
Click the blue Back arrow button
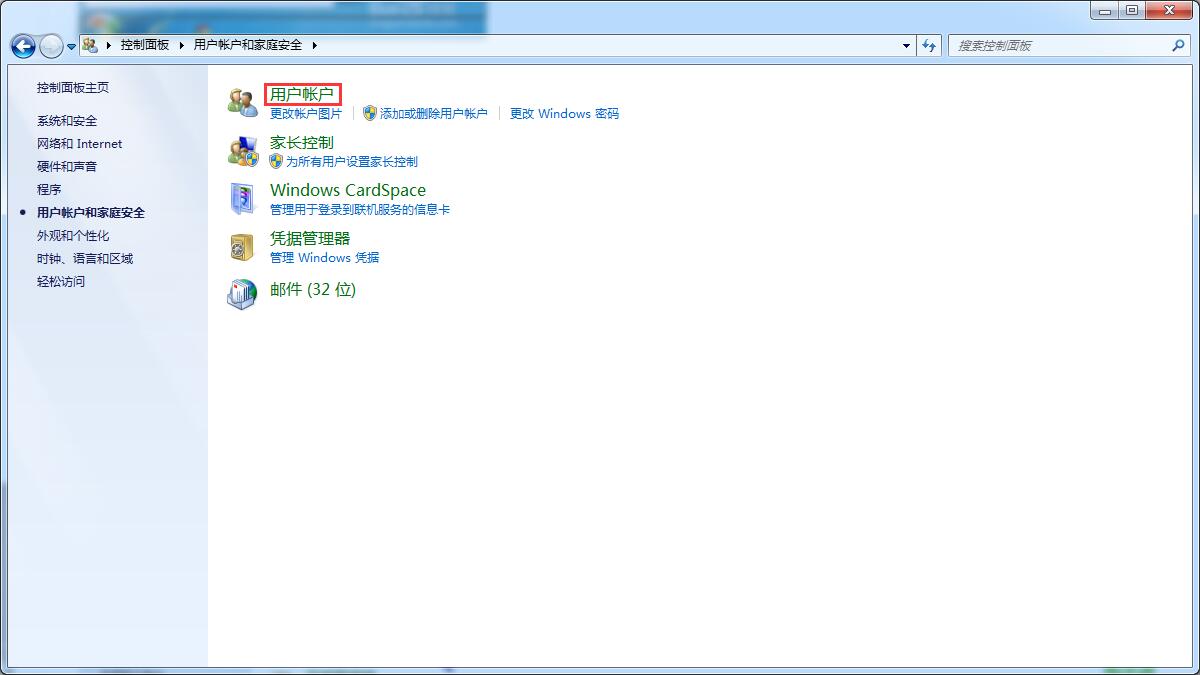(x=23, y=46)
